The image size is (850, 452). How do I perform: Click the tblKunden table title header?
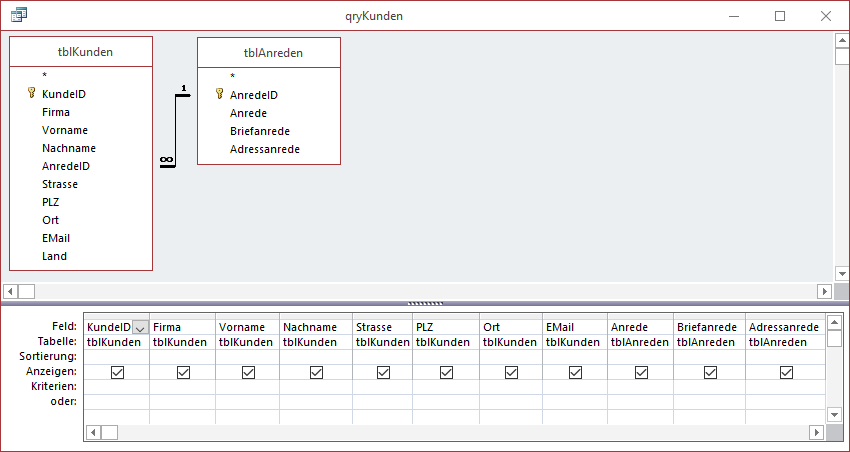81,52
